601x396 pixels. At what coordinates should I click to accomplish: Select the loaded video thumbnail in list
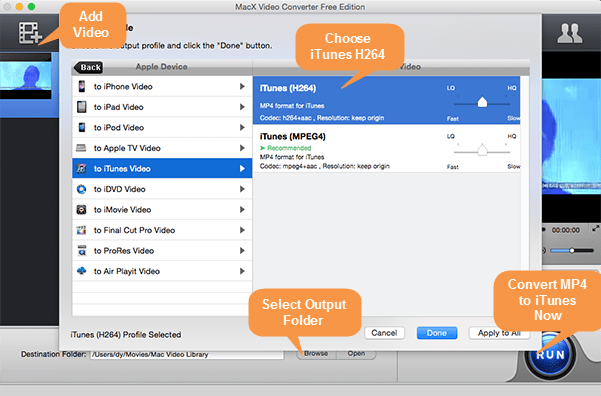tap(26, 77)
